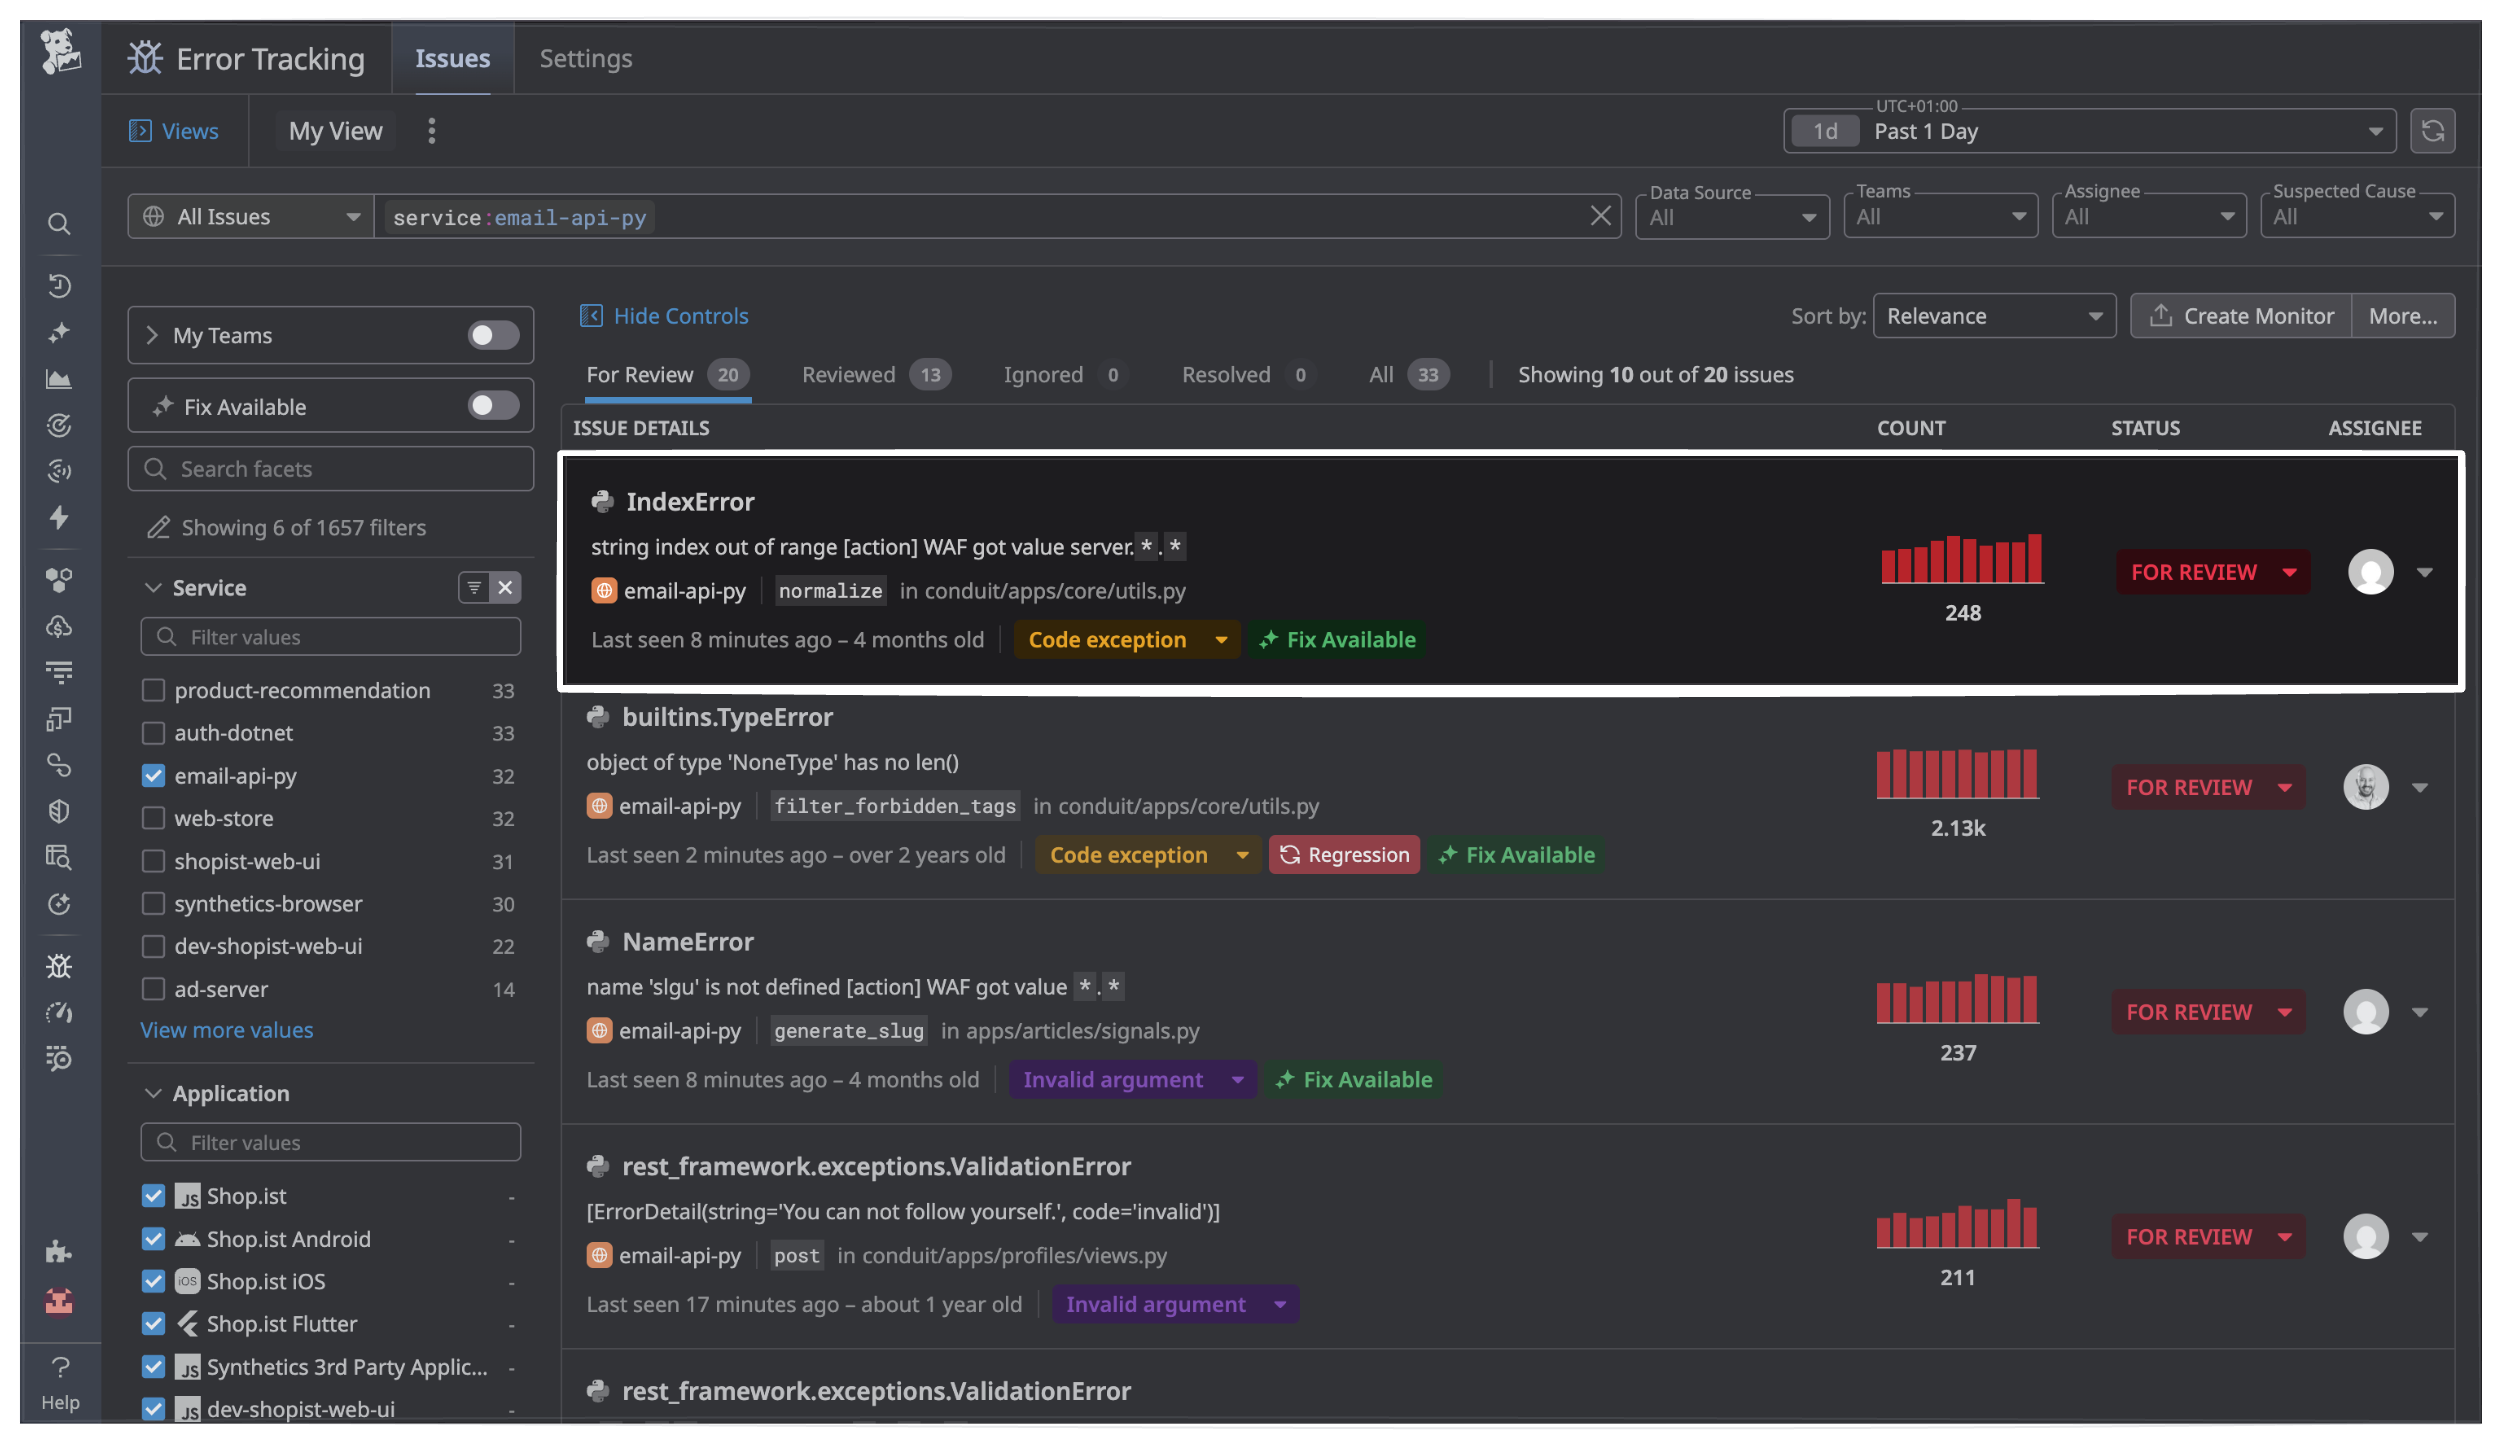Check the web-store service checkbox
2502x1443 pixels.
click(153, 818)
